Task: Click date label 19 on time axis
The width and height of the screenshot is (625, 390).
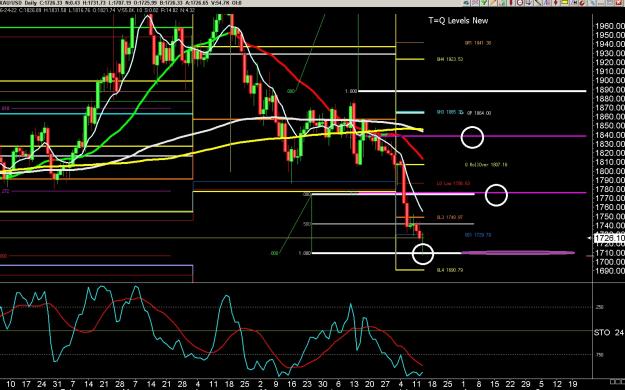Action: click(573, 384)
